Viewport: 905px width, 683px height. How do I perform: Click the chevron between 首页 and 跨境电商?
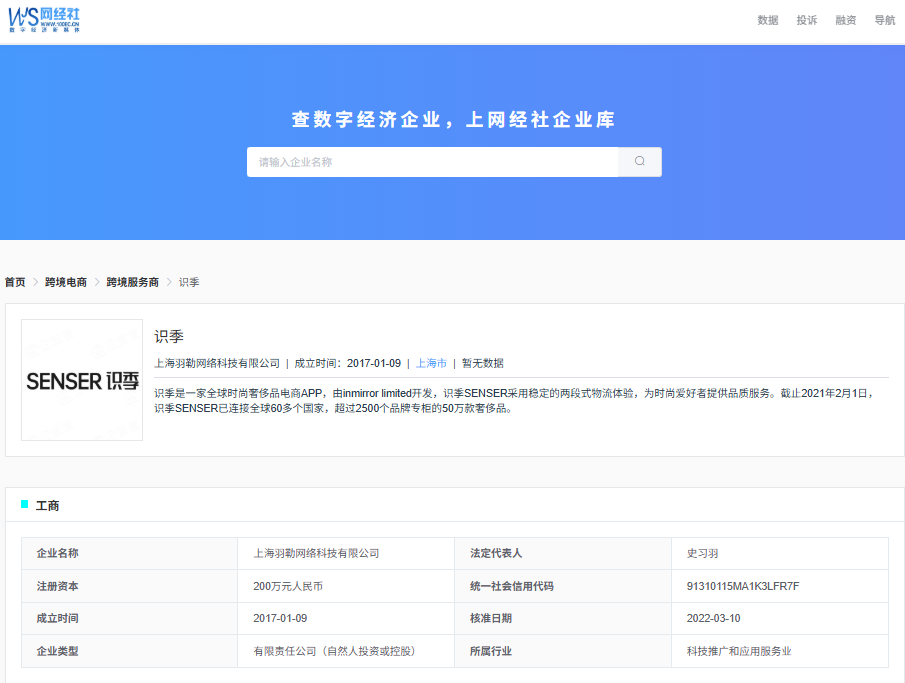pos(35,282)
